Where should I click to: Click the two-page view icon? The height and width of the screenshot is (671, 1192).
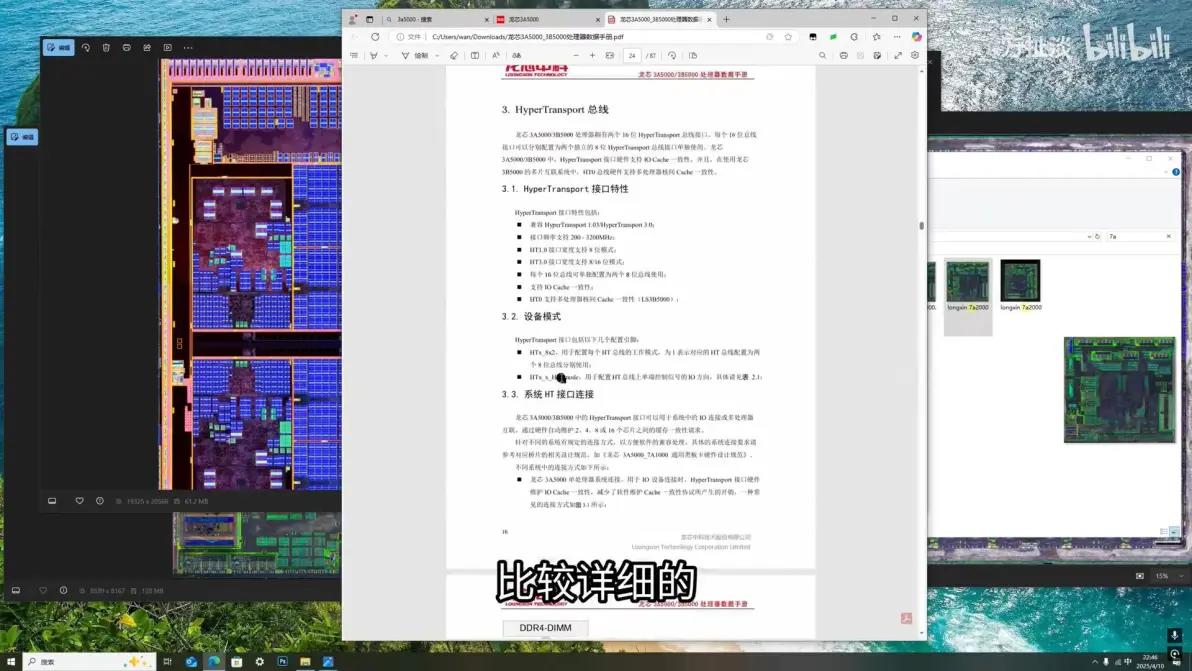[x=693, y=55]
